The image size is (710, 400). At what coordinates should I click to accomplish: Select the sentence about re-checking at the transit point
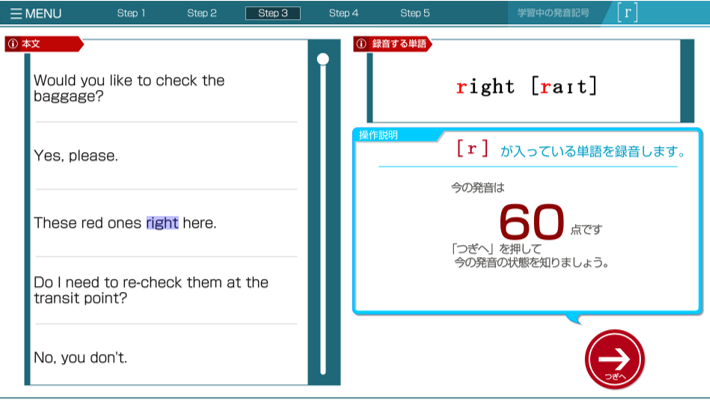[x=151, y=290]
